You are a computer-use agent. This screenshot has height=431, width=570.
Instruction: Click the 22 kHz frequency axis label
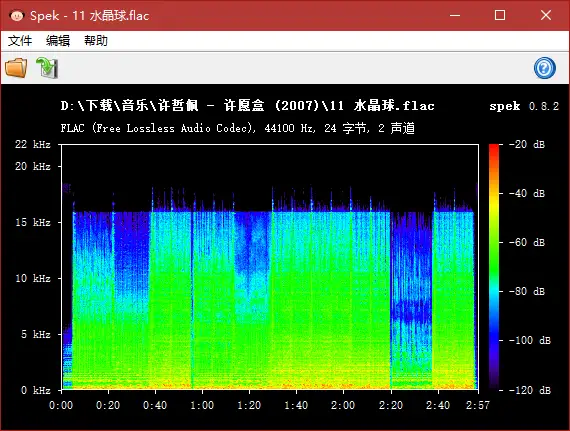33,144
